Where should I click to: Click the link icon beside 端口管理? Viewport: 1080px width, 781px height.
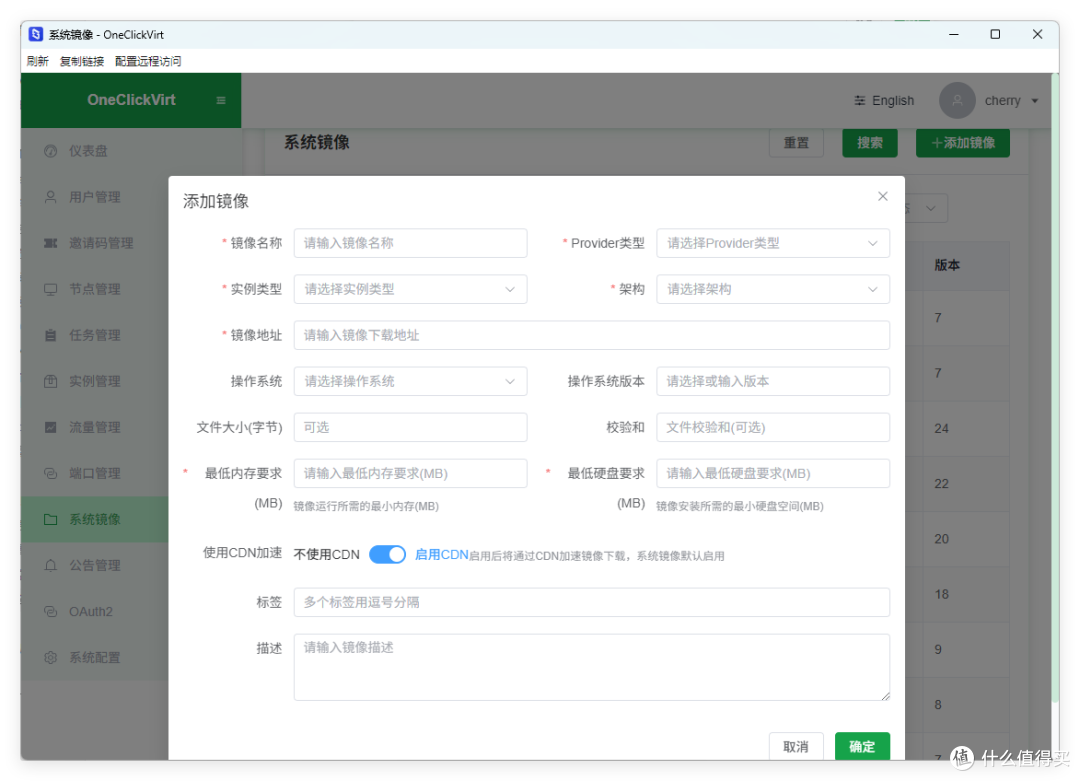click(50, 473)
